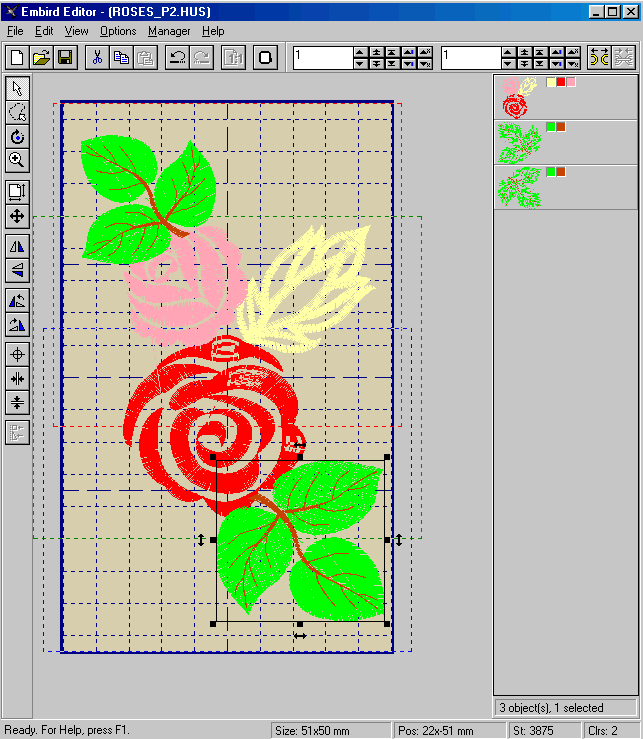The height and width of the screenshot is (739, 643).
Task: Decrease the second number field with down arrow
Action: click(x=508, y=64)
